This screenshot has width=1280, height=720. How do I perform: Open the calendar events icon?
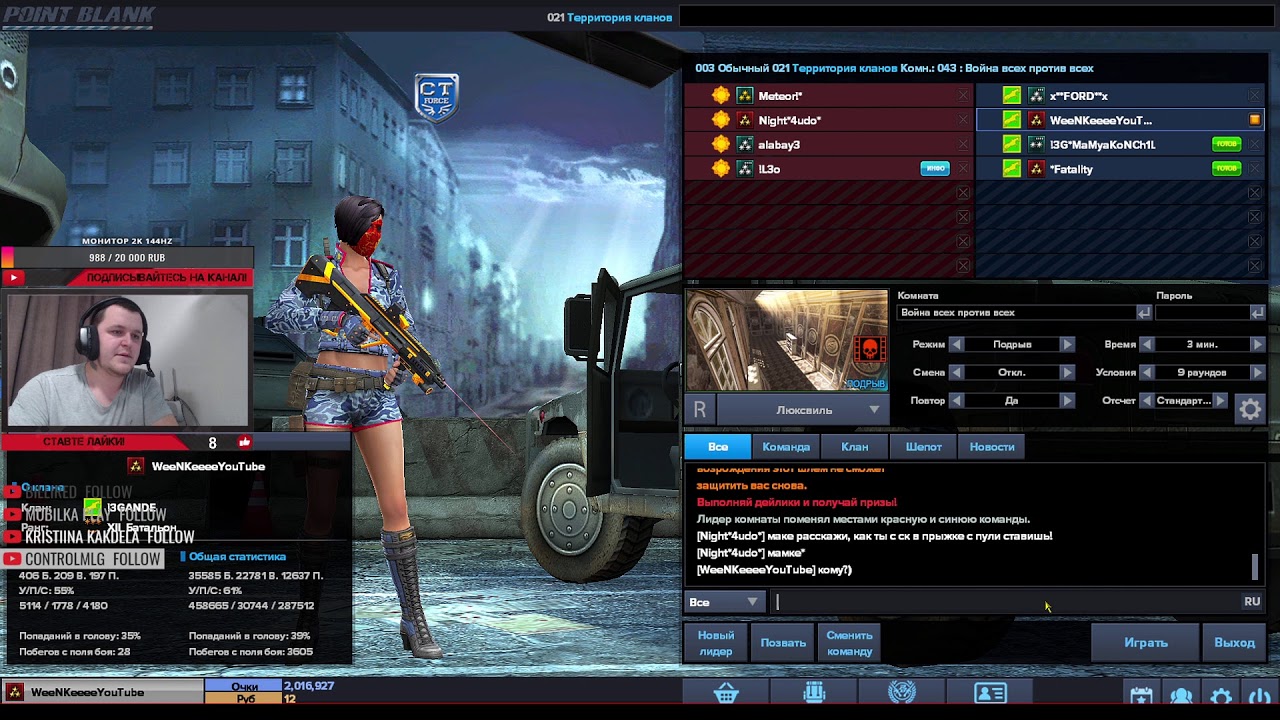[1141, 696]
